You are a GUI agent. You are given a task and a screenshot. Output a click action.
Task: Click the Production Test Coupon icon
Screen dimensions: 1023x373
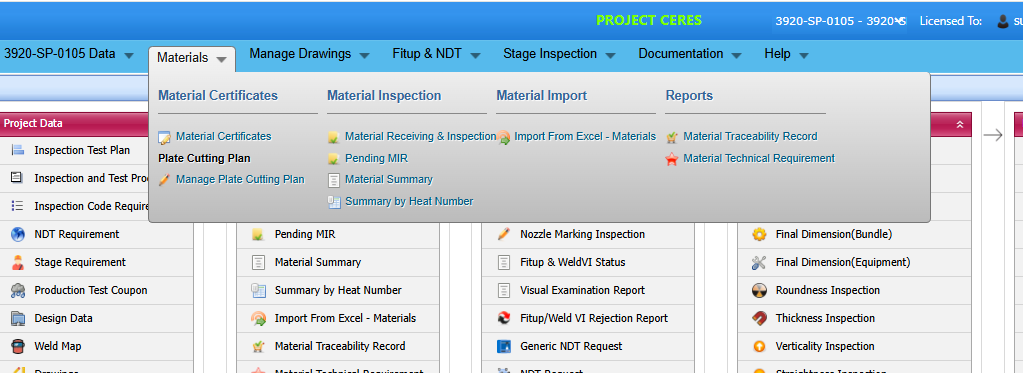(18, 290)
